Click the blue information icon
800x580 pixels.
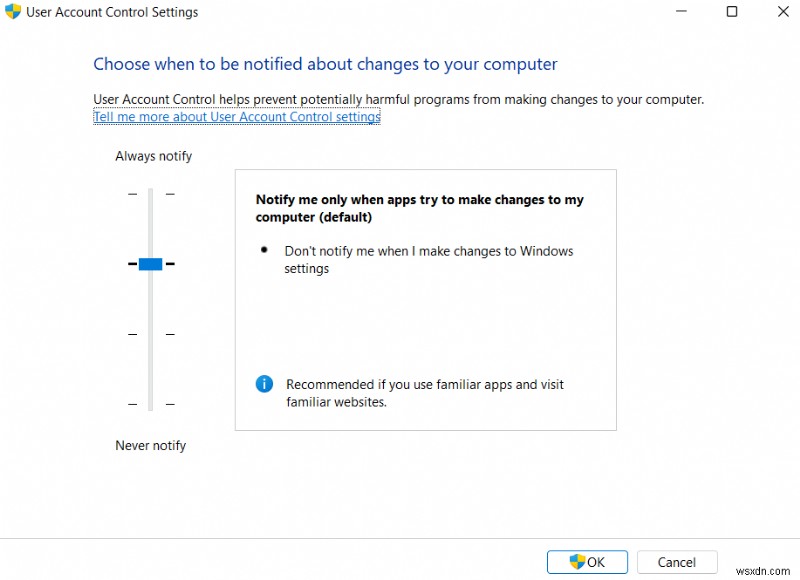264,384
